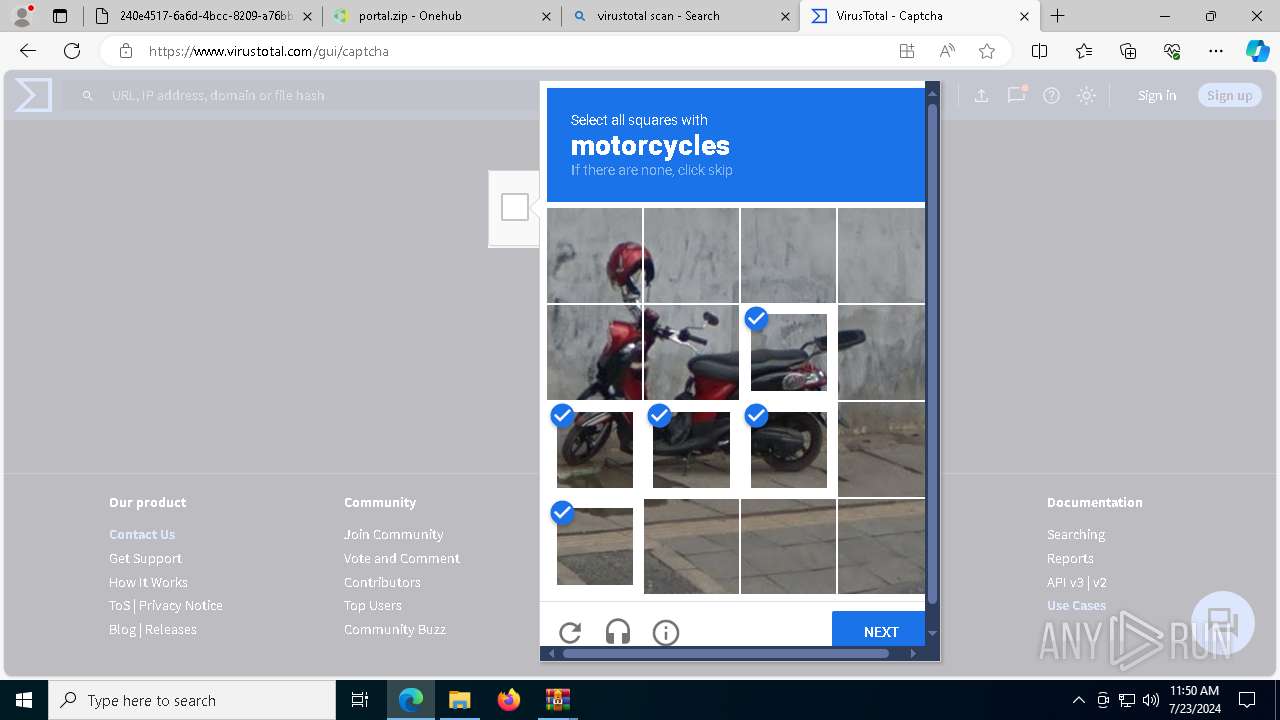
Task: Open browser profile icon
Action: coord(22,16)
